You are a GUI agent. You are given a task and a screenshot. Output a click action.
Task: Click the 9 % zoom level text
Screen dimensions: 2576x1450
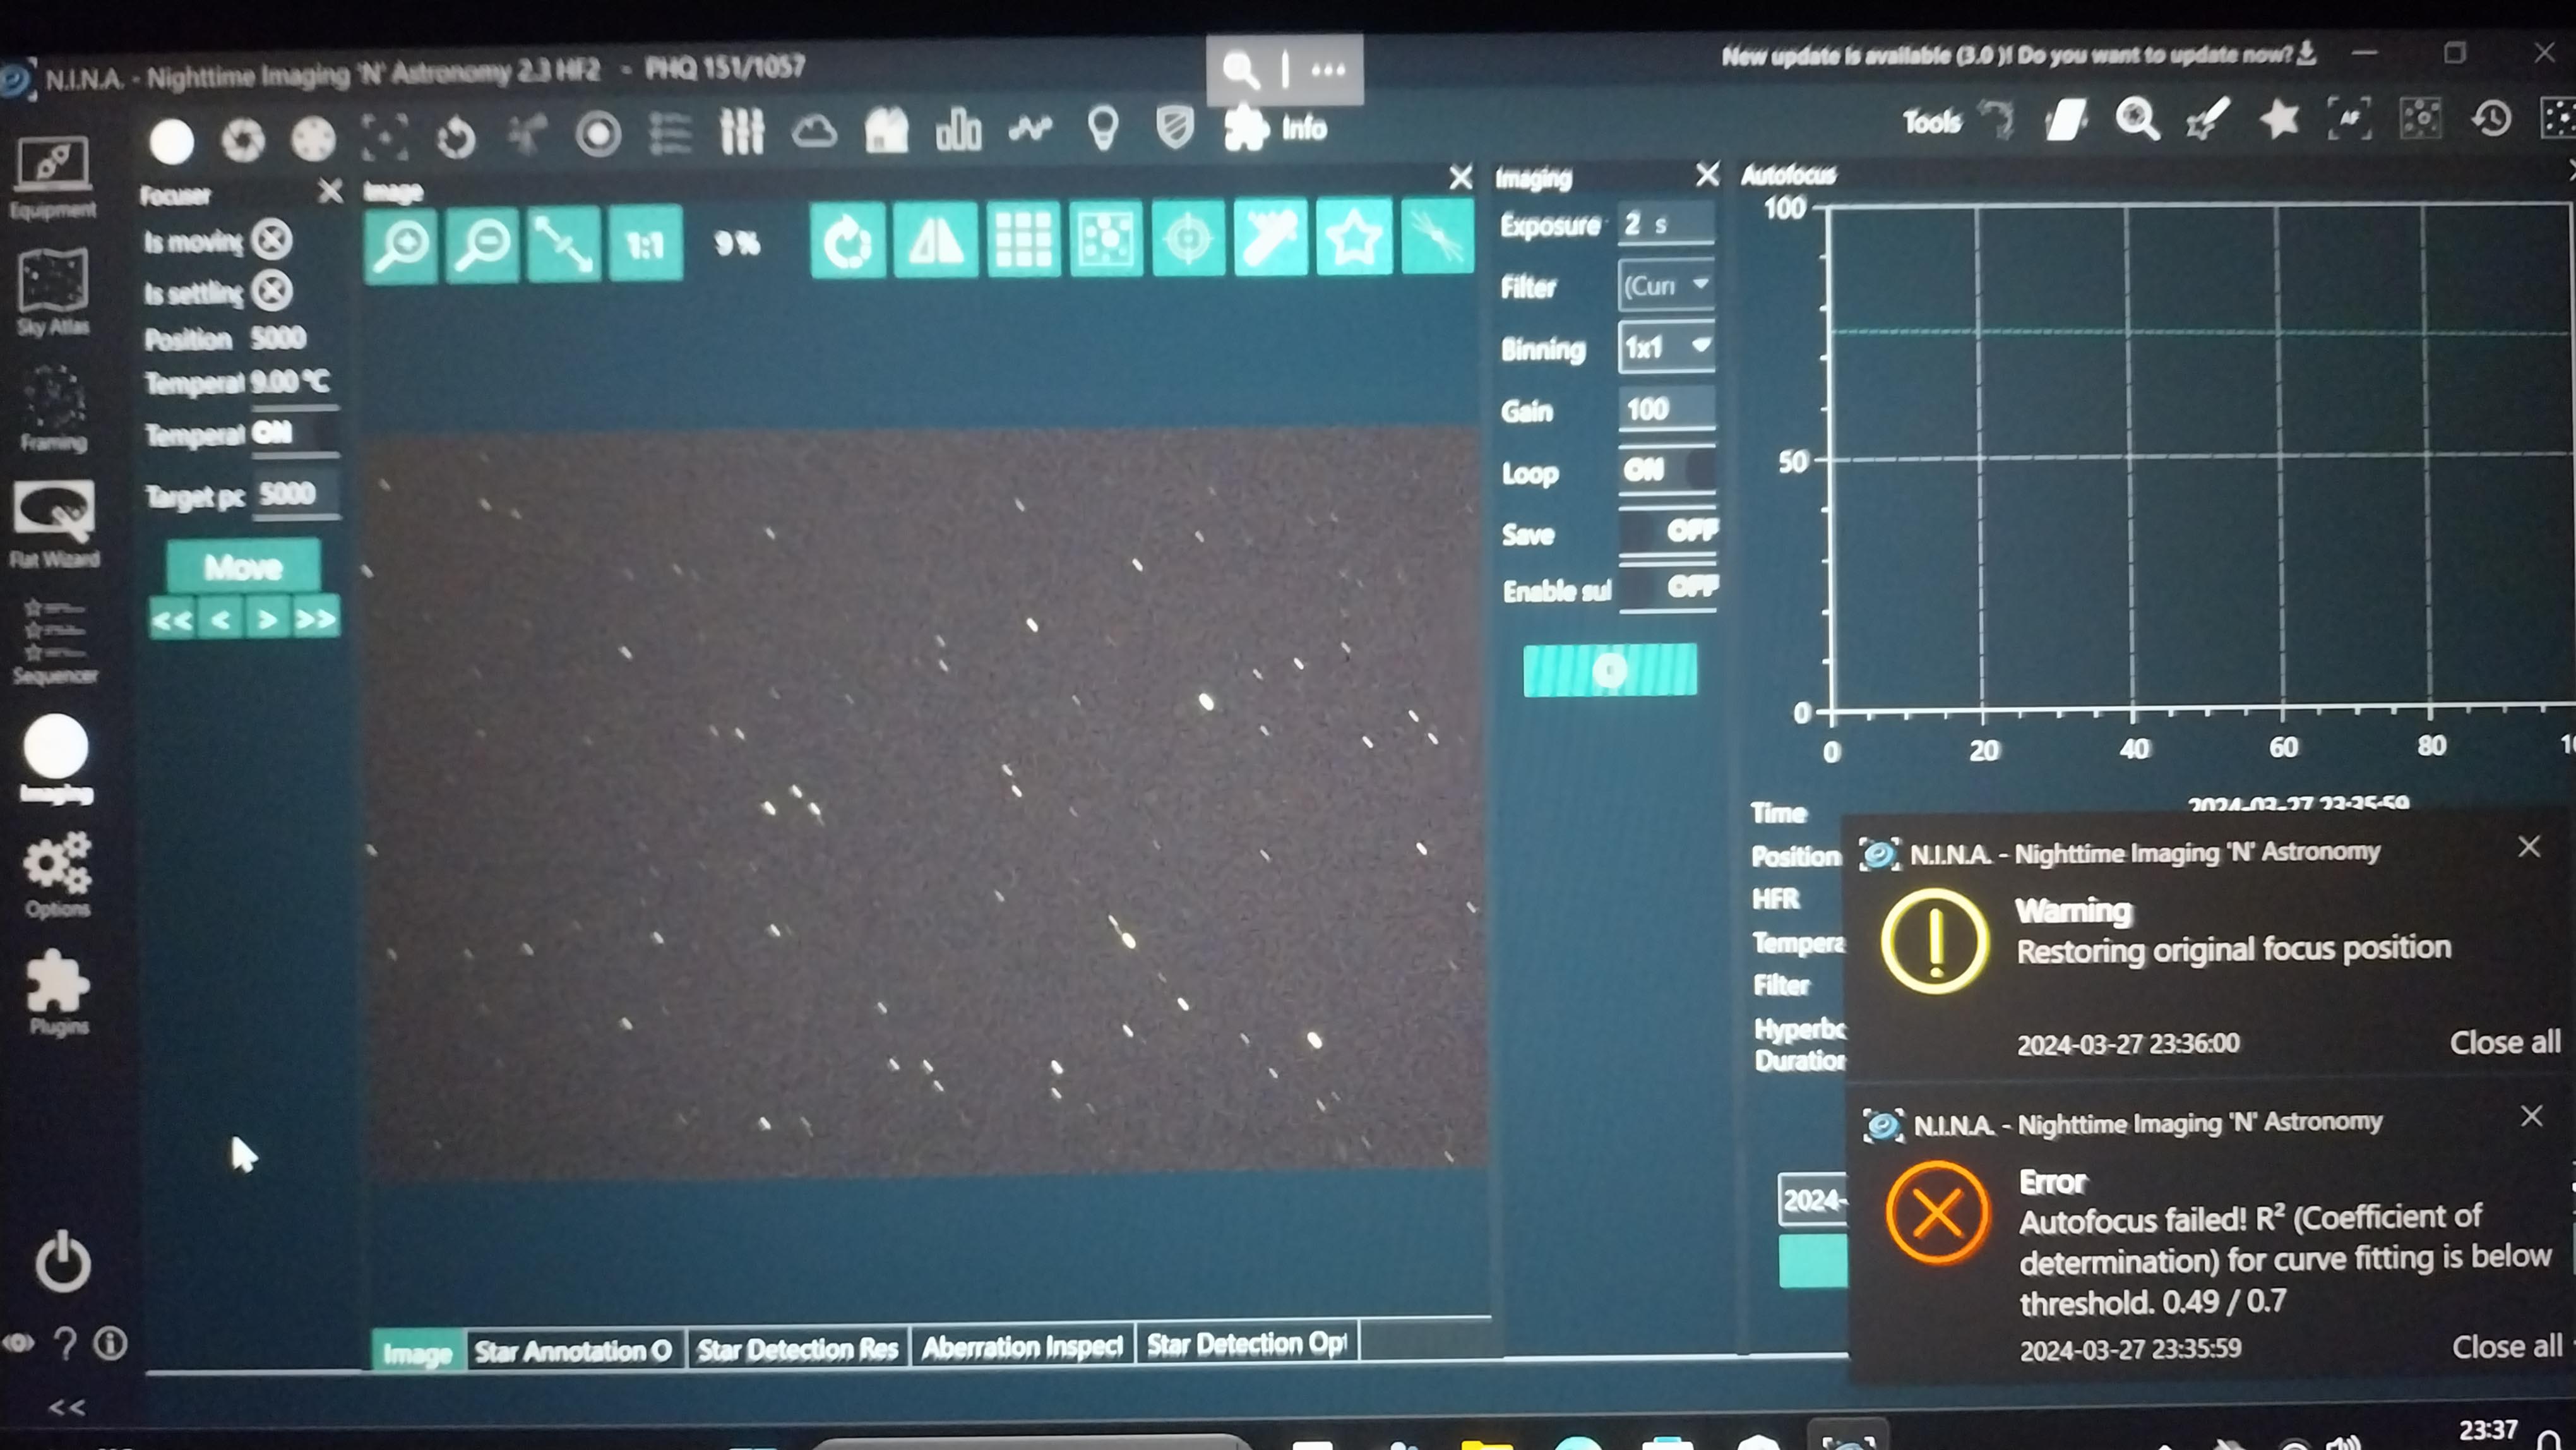[x=737, y=243]
